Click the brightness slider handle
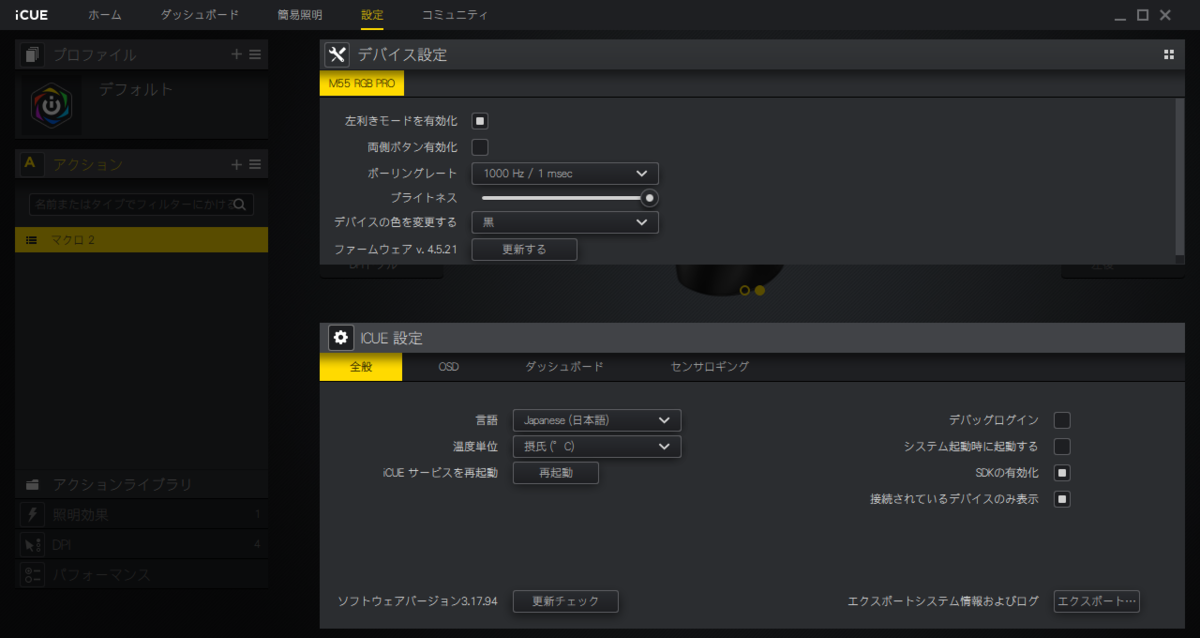 pyautogui.click(x=649, y=198)
